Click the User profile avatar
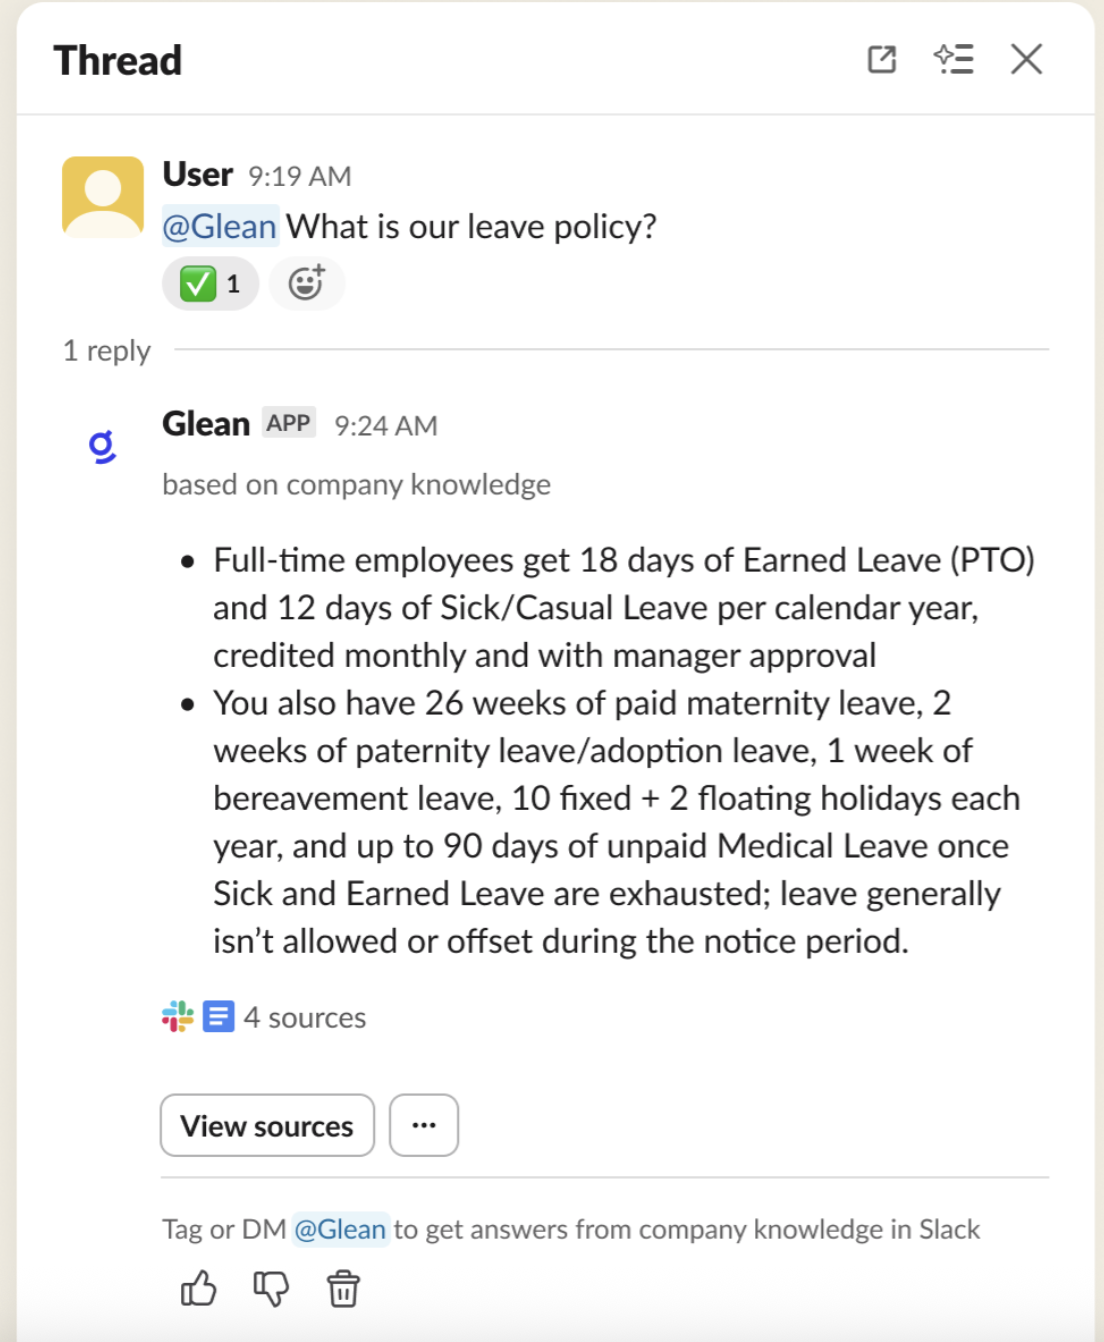 click(103, 196)
